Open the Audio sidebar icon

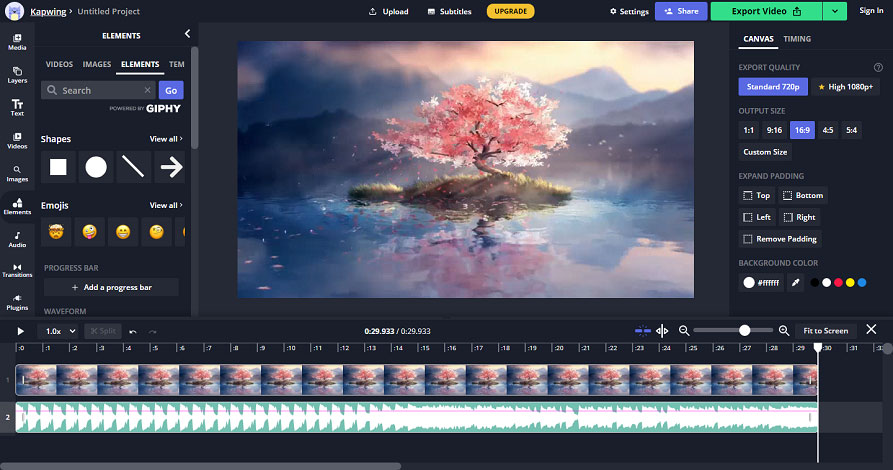point(17,239)
